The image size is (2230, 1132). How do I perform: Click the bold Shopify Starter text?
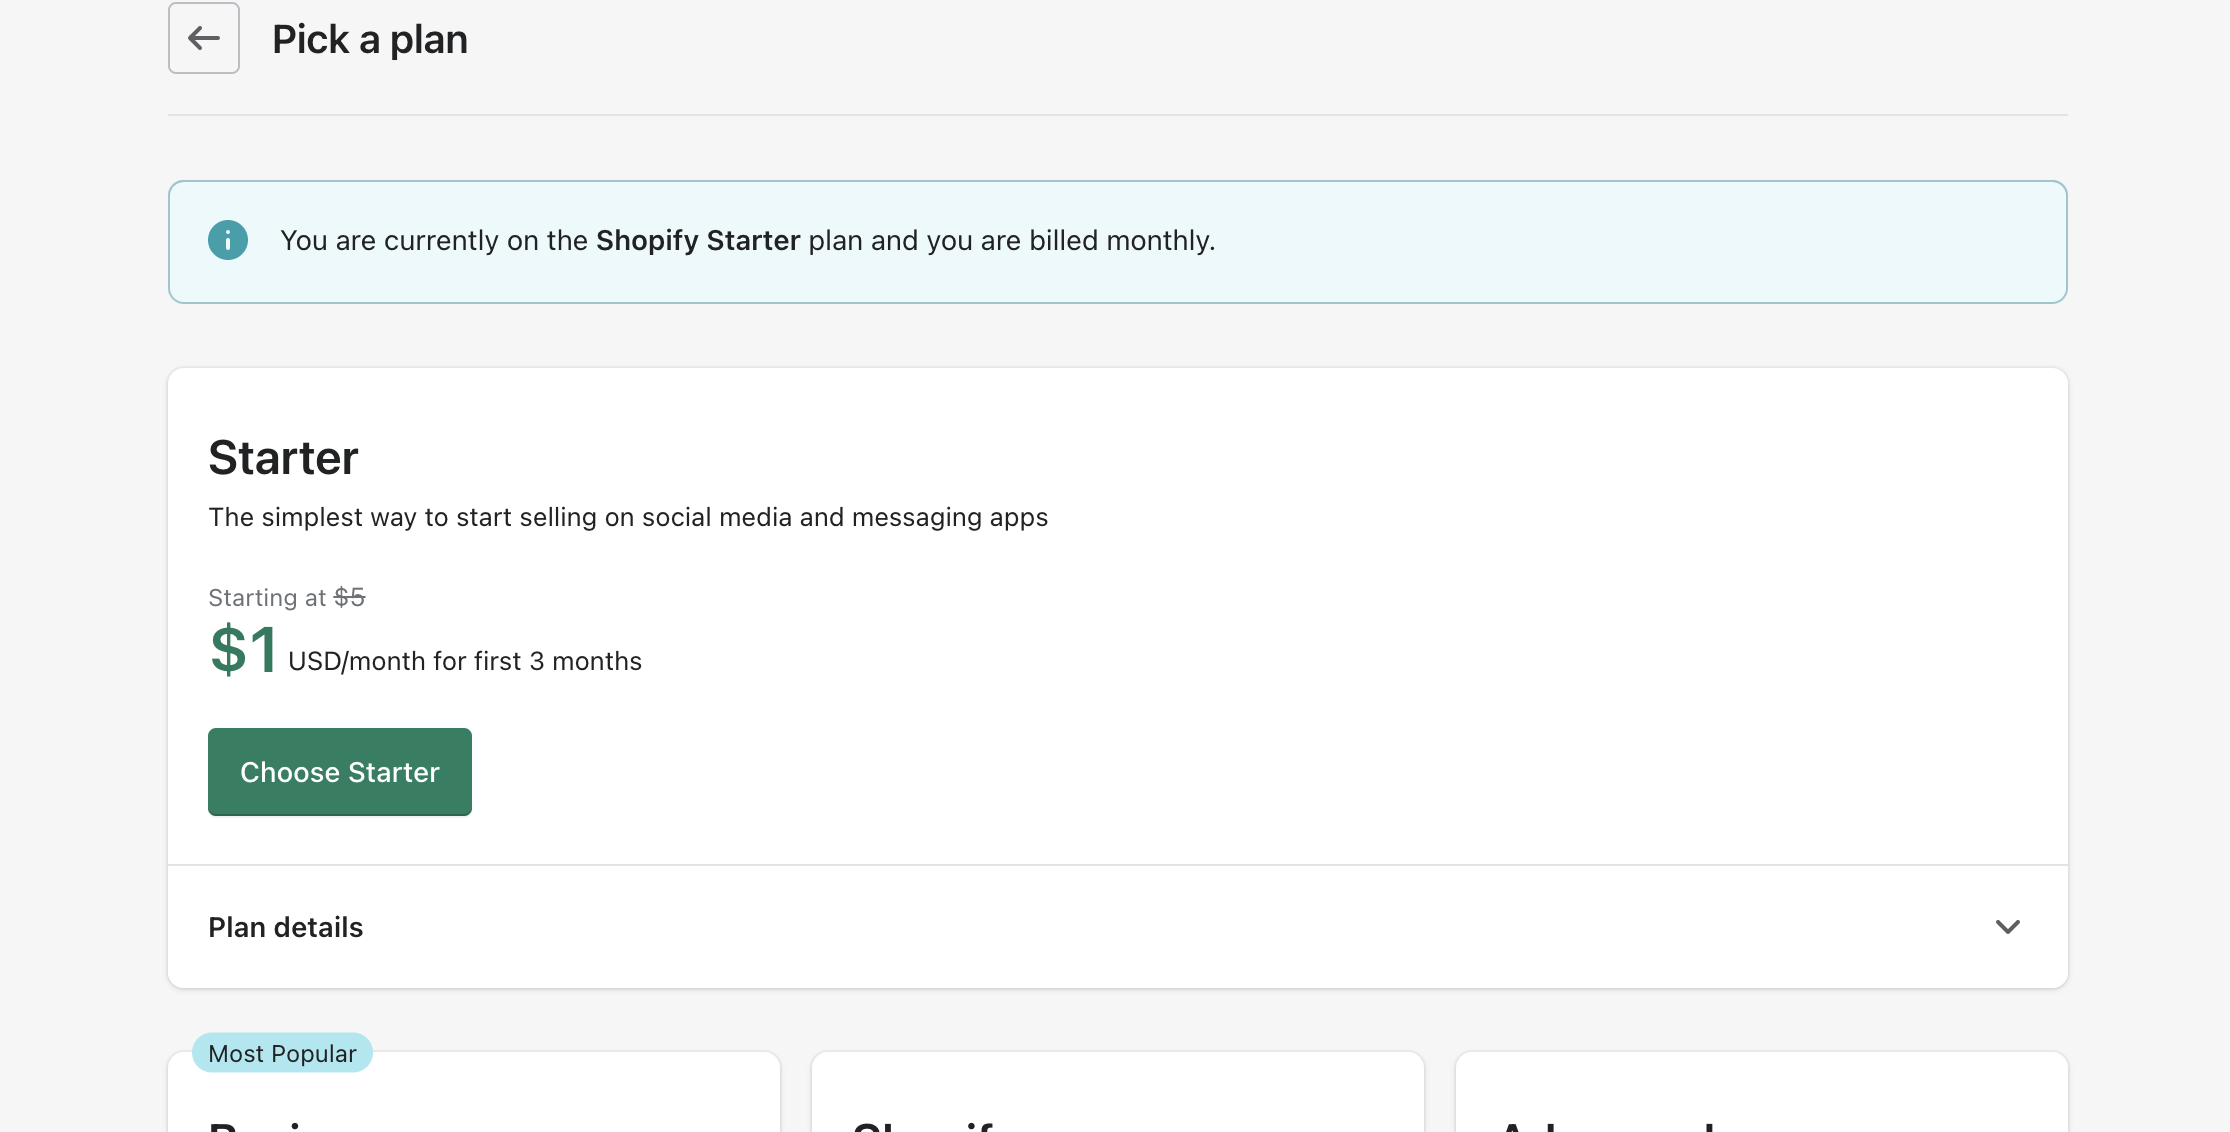point(698,241)
